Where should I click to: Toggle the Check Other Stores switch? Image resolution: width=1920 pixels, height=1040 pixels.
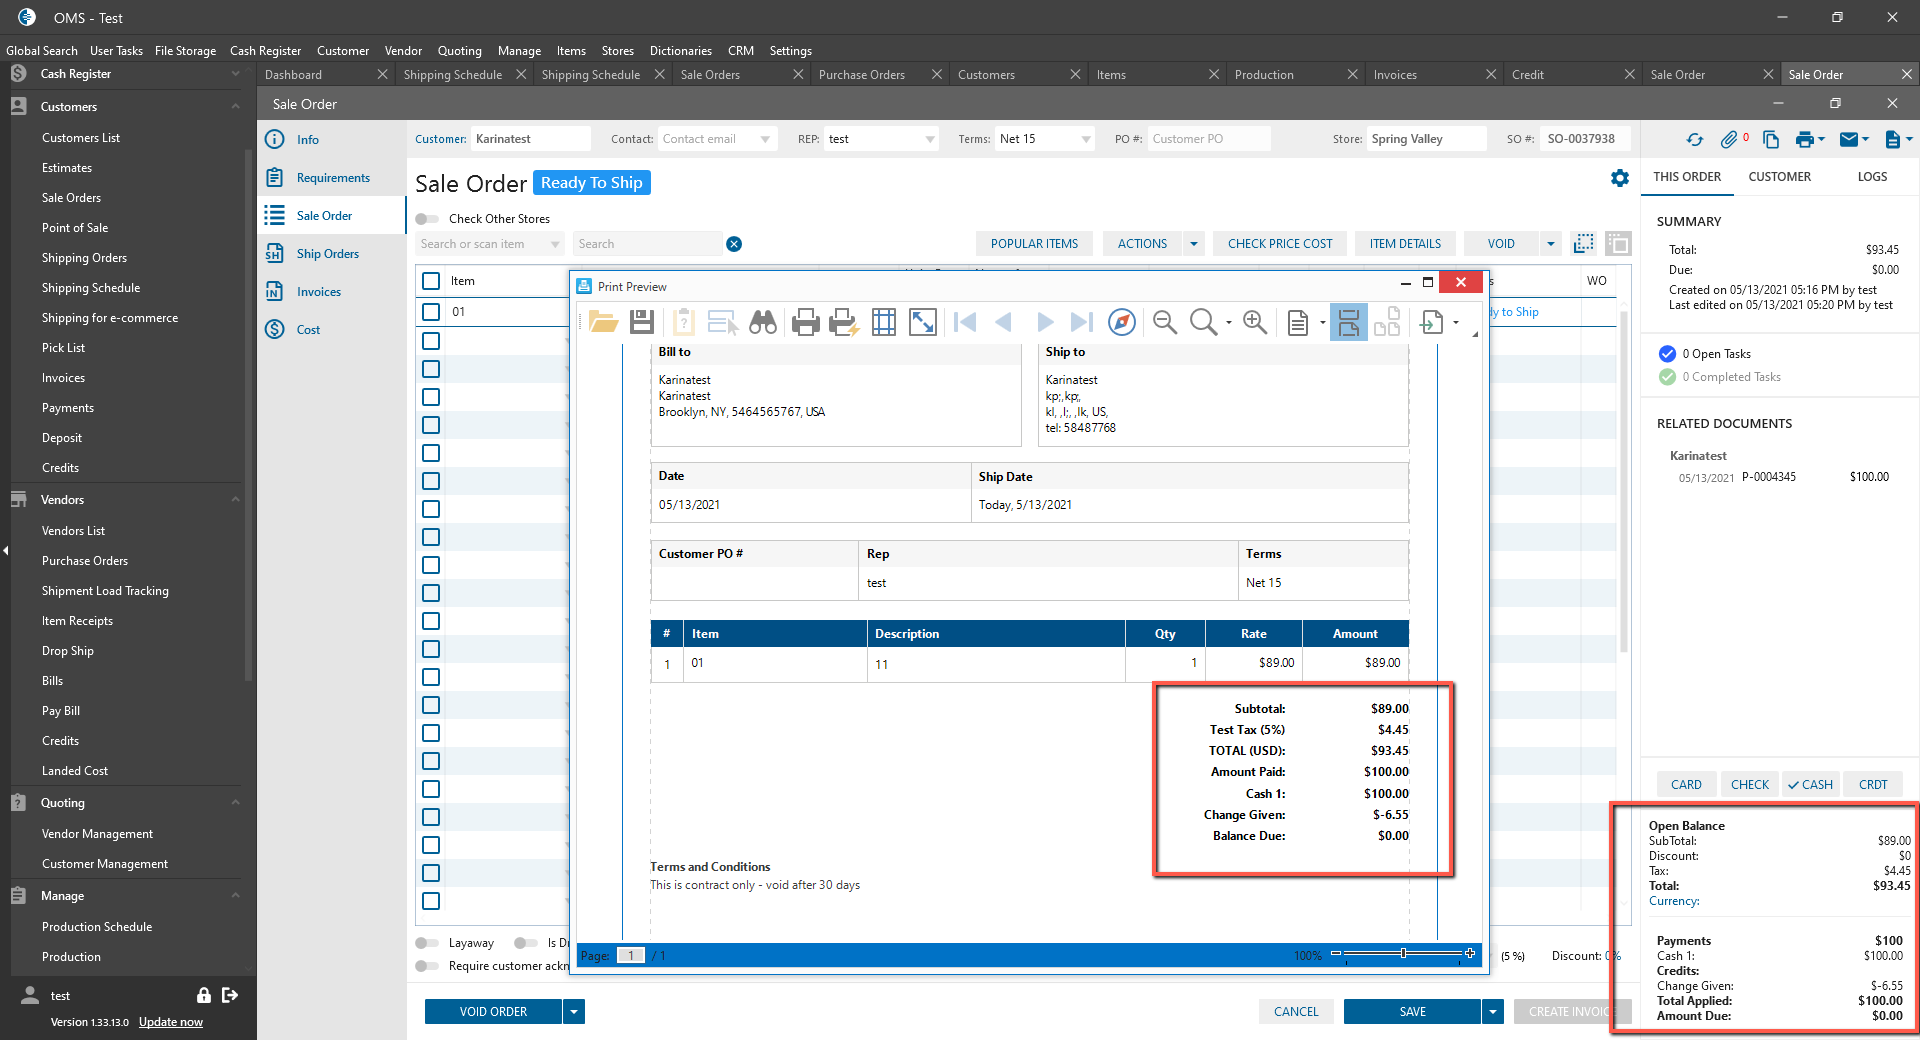(428, 219)
